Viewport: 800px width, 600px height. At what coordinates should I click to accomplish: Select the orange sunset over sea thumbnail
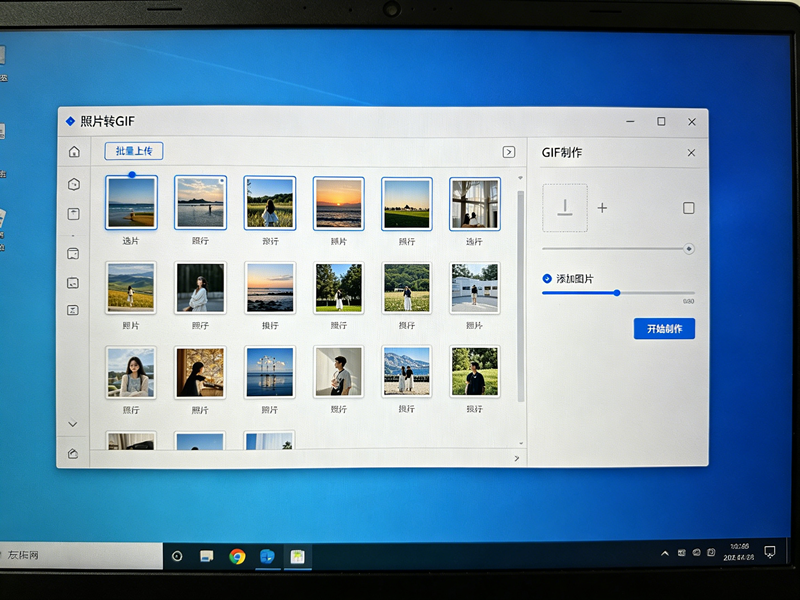click(x=339, y=204)
